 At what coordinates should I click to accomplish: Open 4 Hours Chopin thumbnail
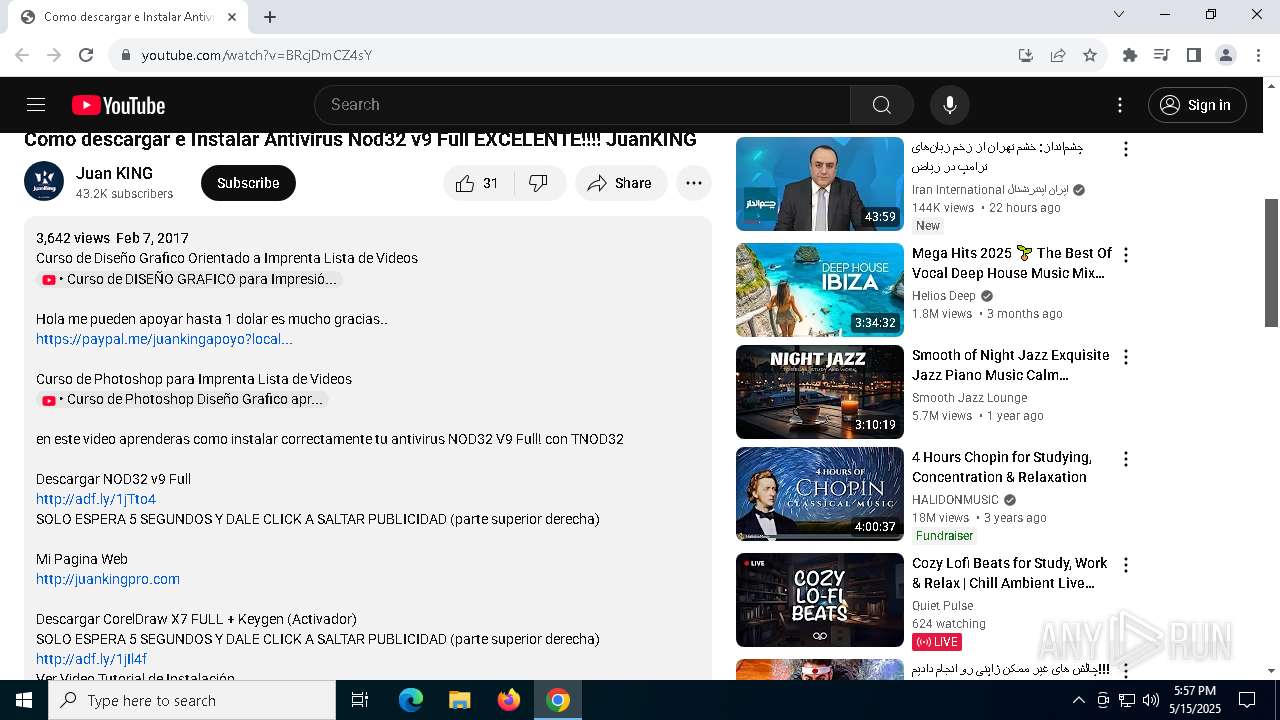point(820,494)
